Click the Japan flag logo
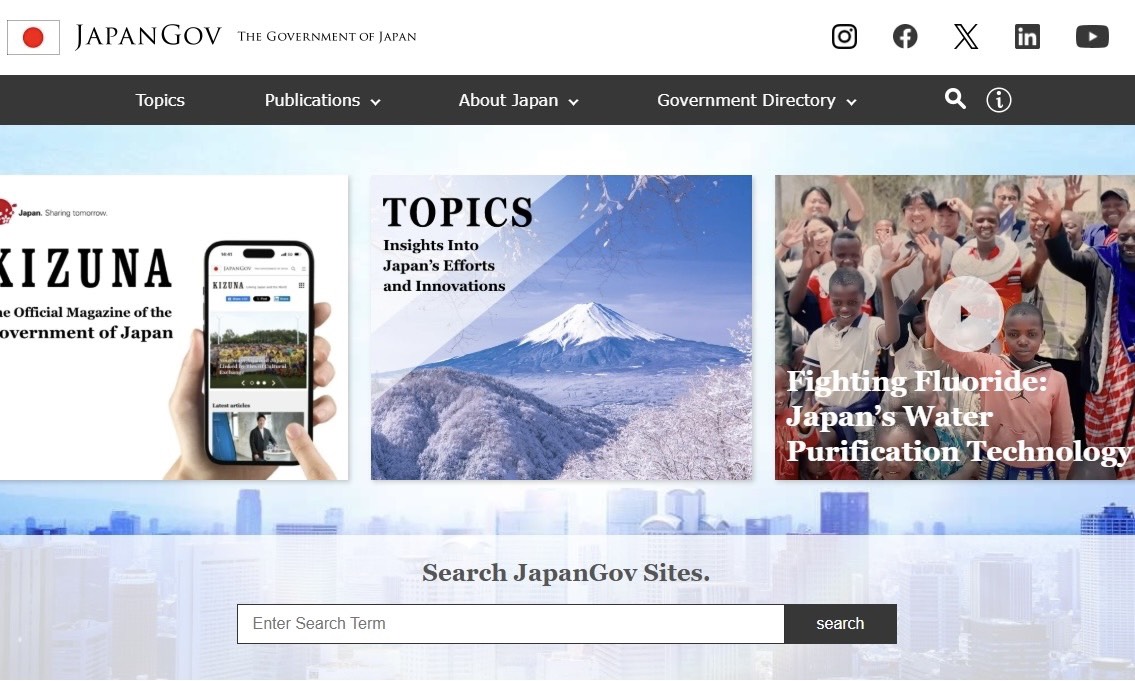The height and width of the screenshot is (681, 1135). (33, 38)
